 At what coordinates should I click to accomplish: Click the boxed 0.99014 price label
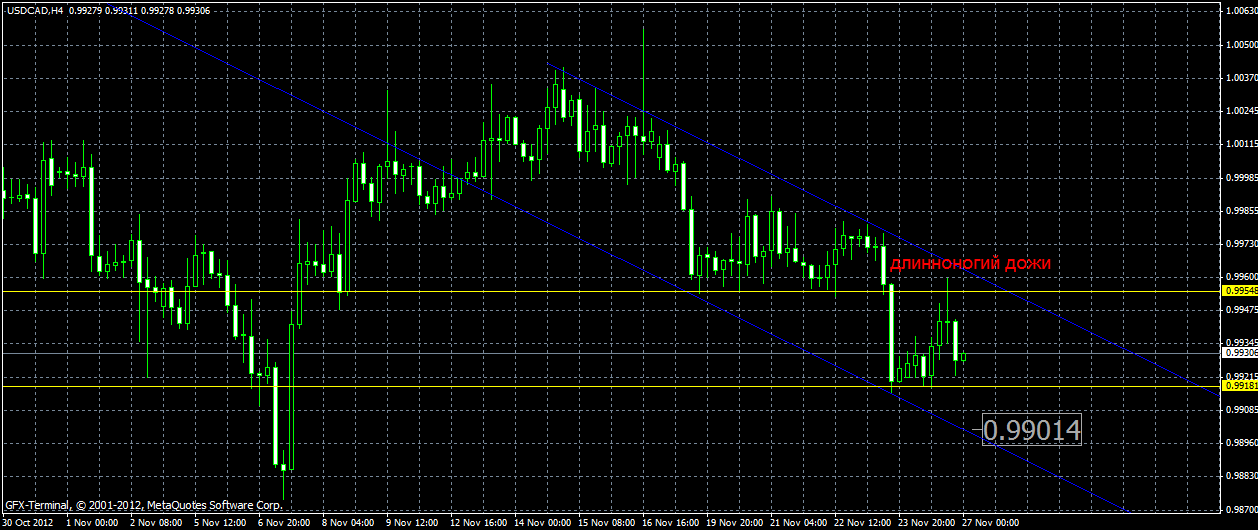(1032, 431)
